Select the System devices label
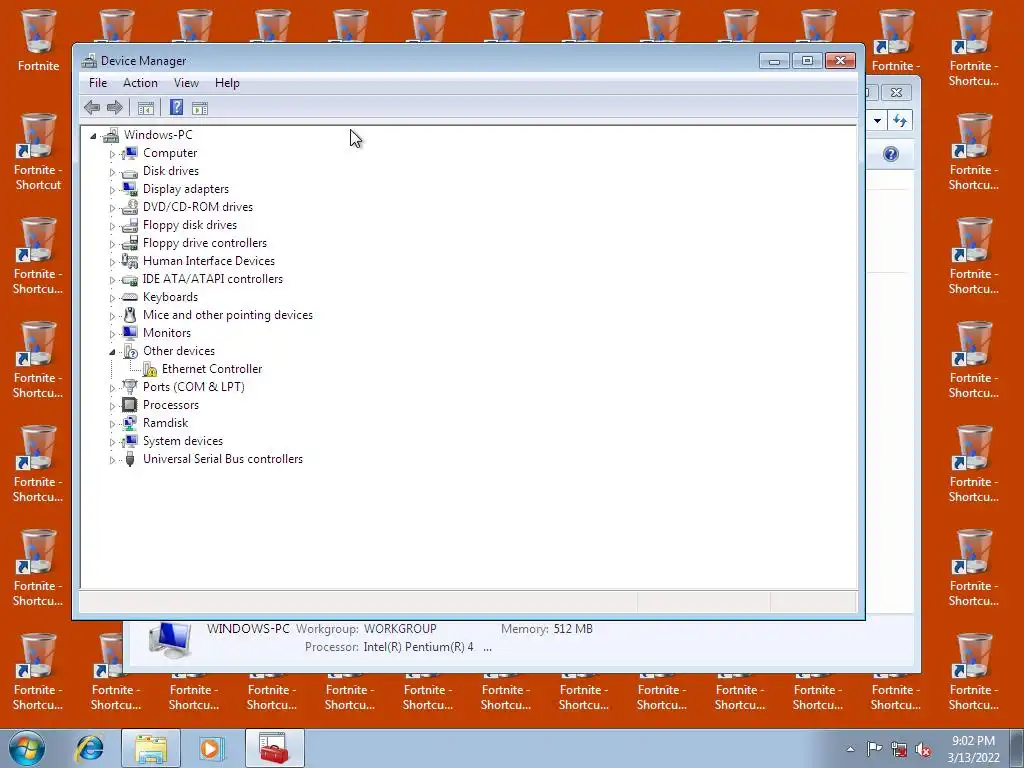The height and width of the screenshot is (768, 1024). point(183,441)
